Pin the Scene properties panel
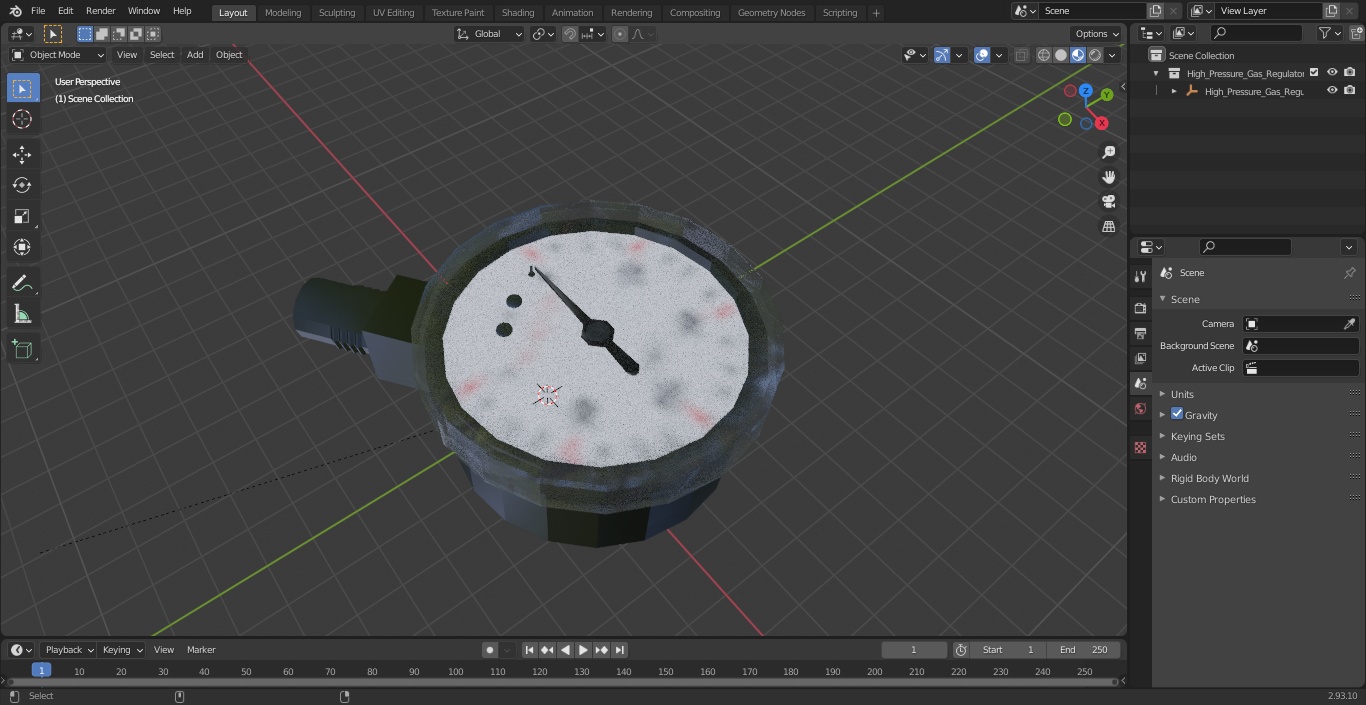This screenshot has height=705, width=1366. 1349,273
